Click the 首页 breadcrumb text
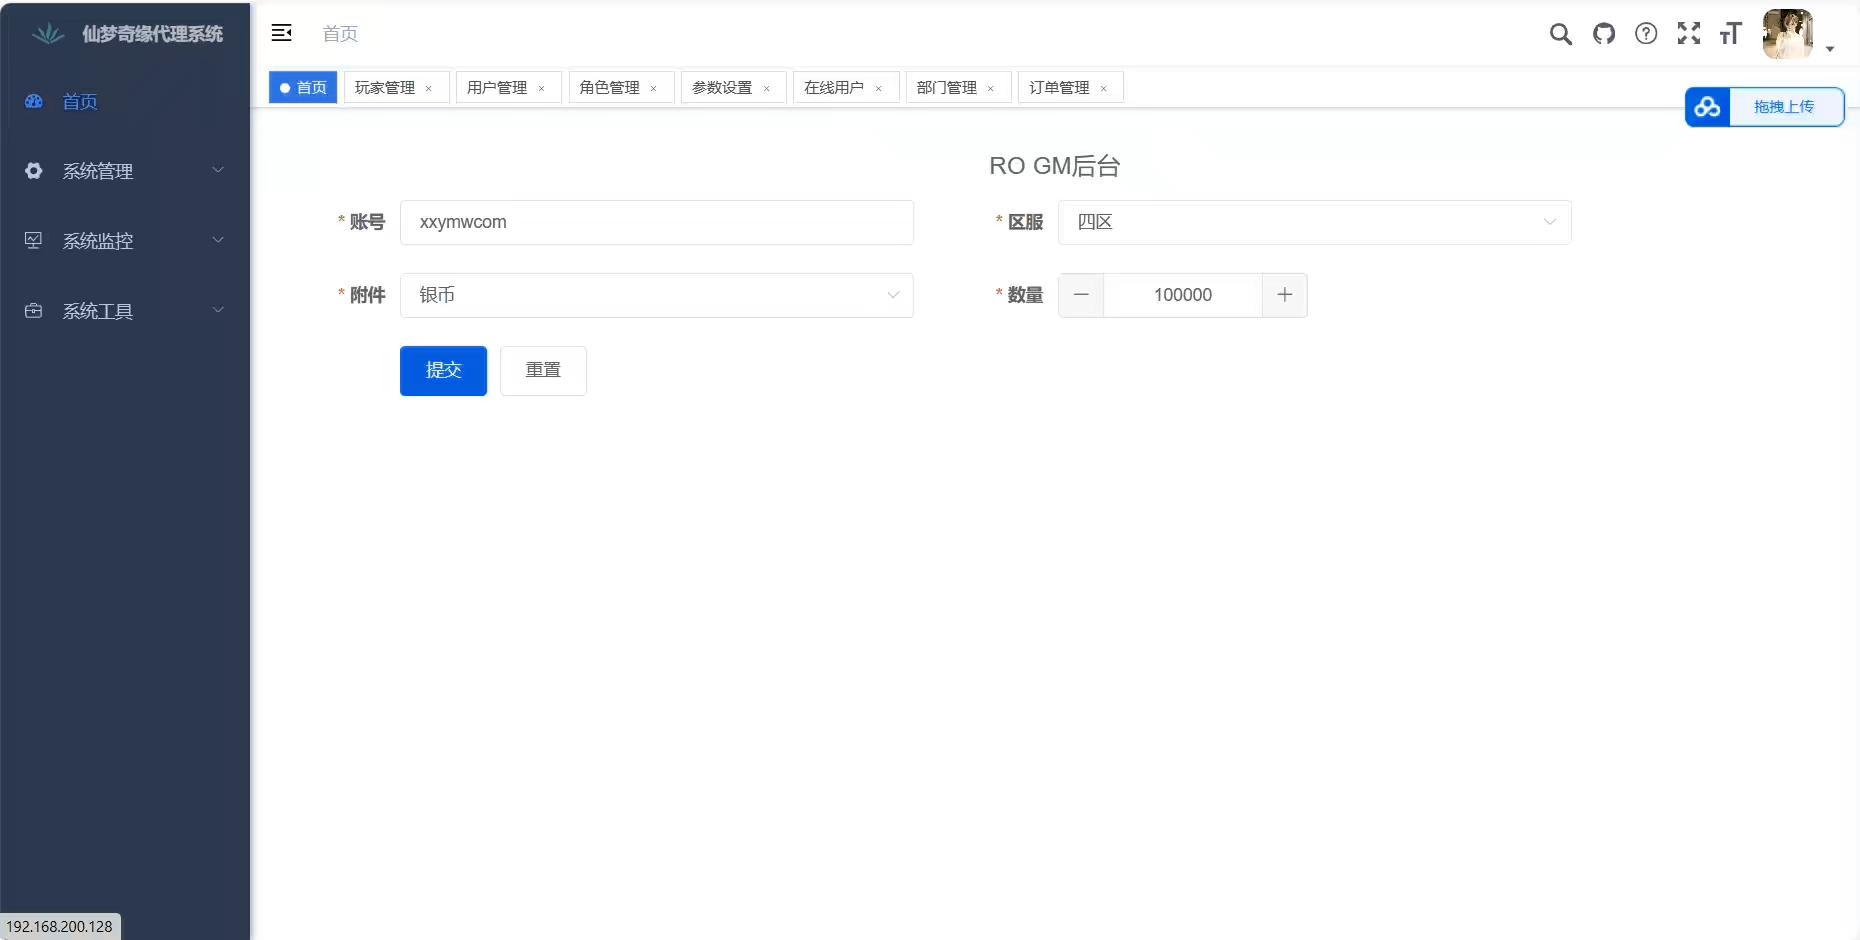The height and width of the screenshot is (940, 1860). pyautogui.click(x=340, y=34)
